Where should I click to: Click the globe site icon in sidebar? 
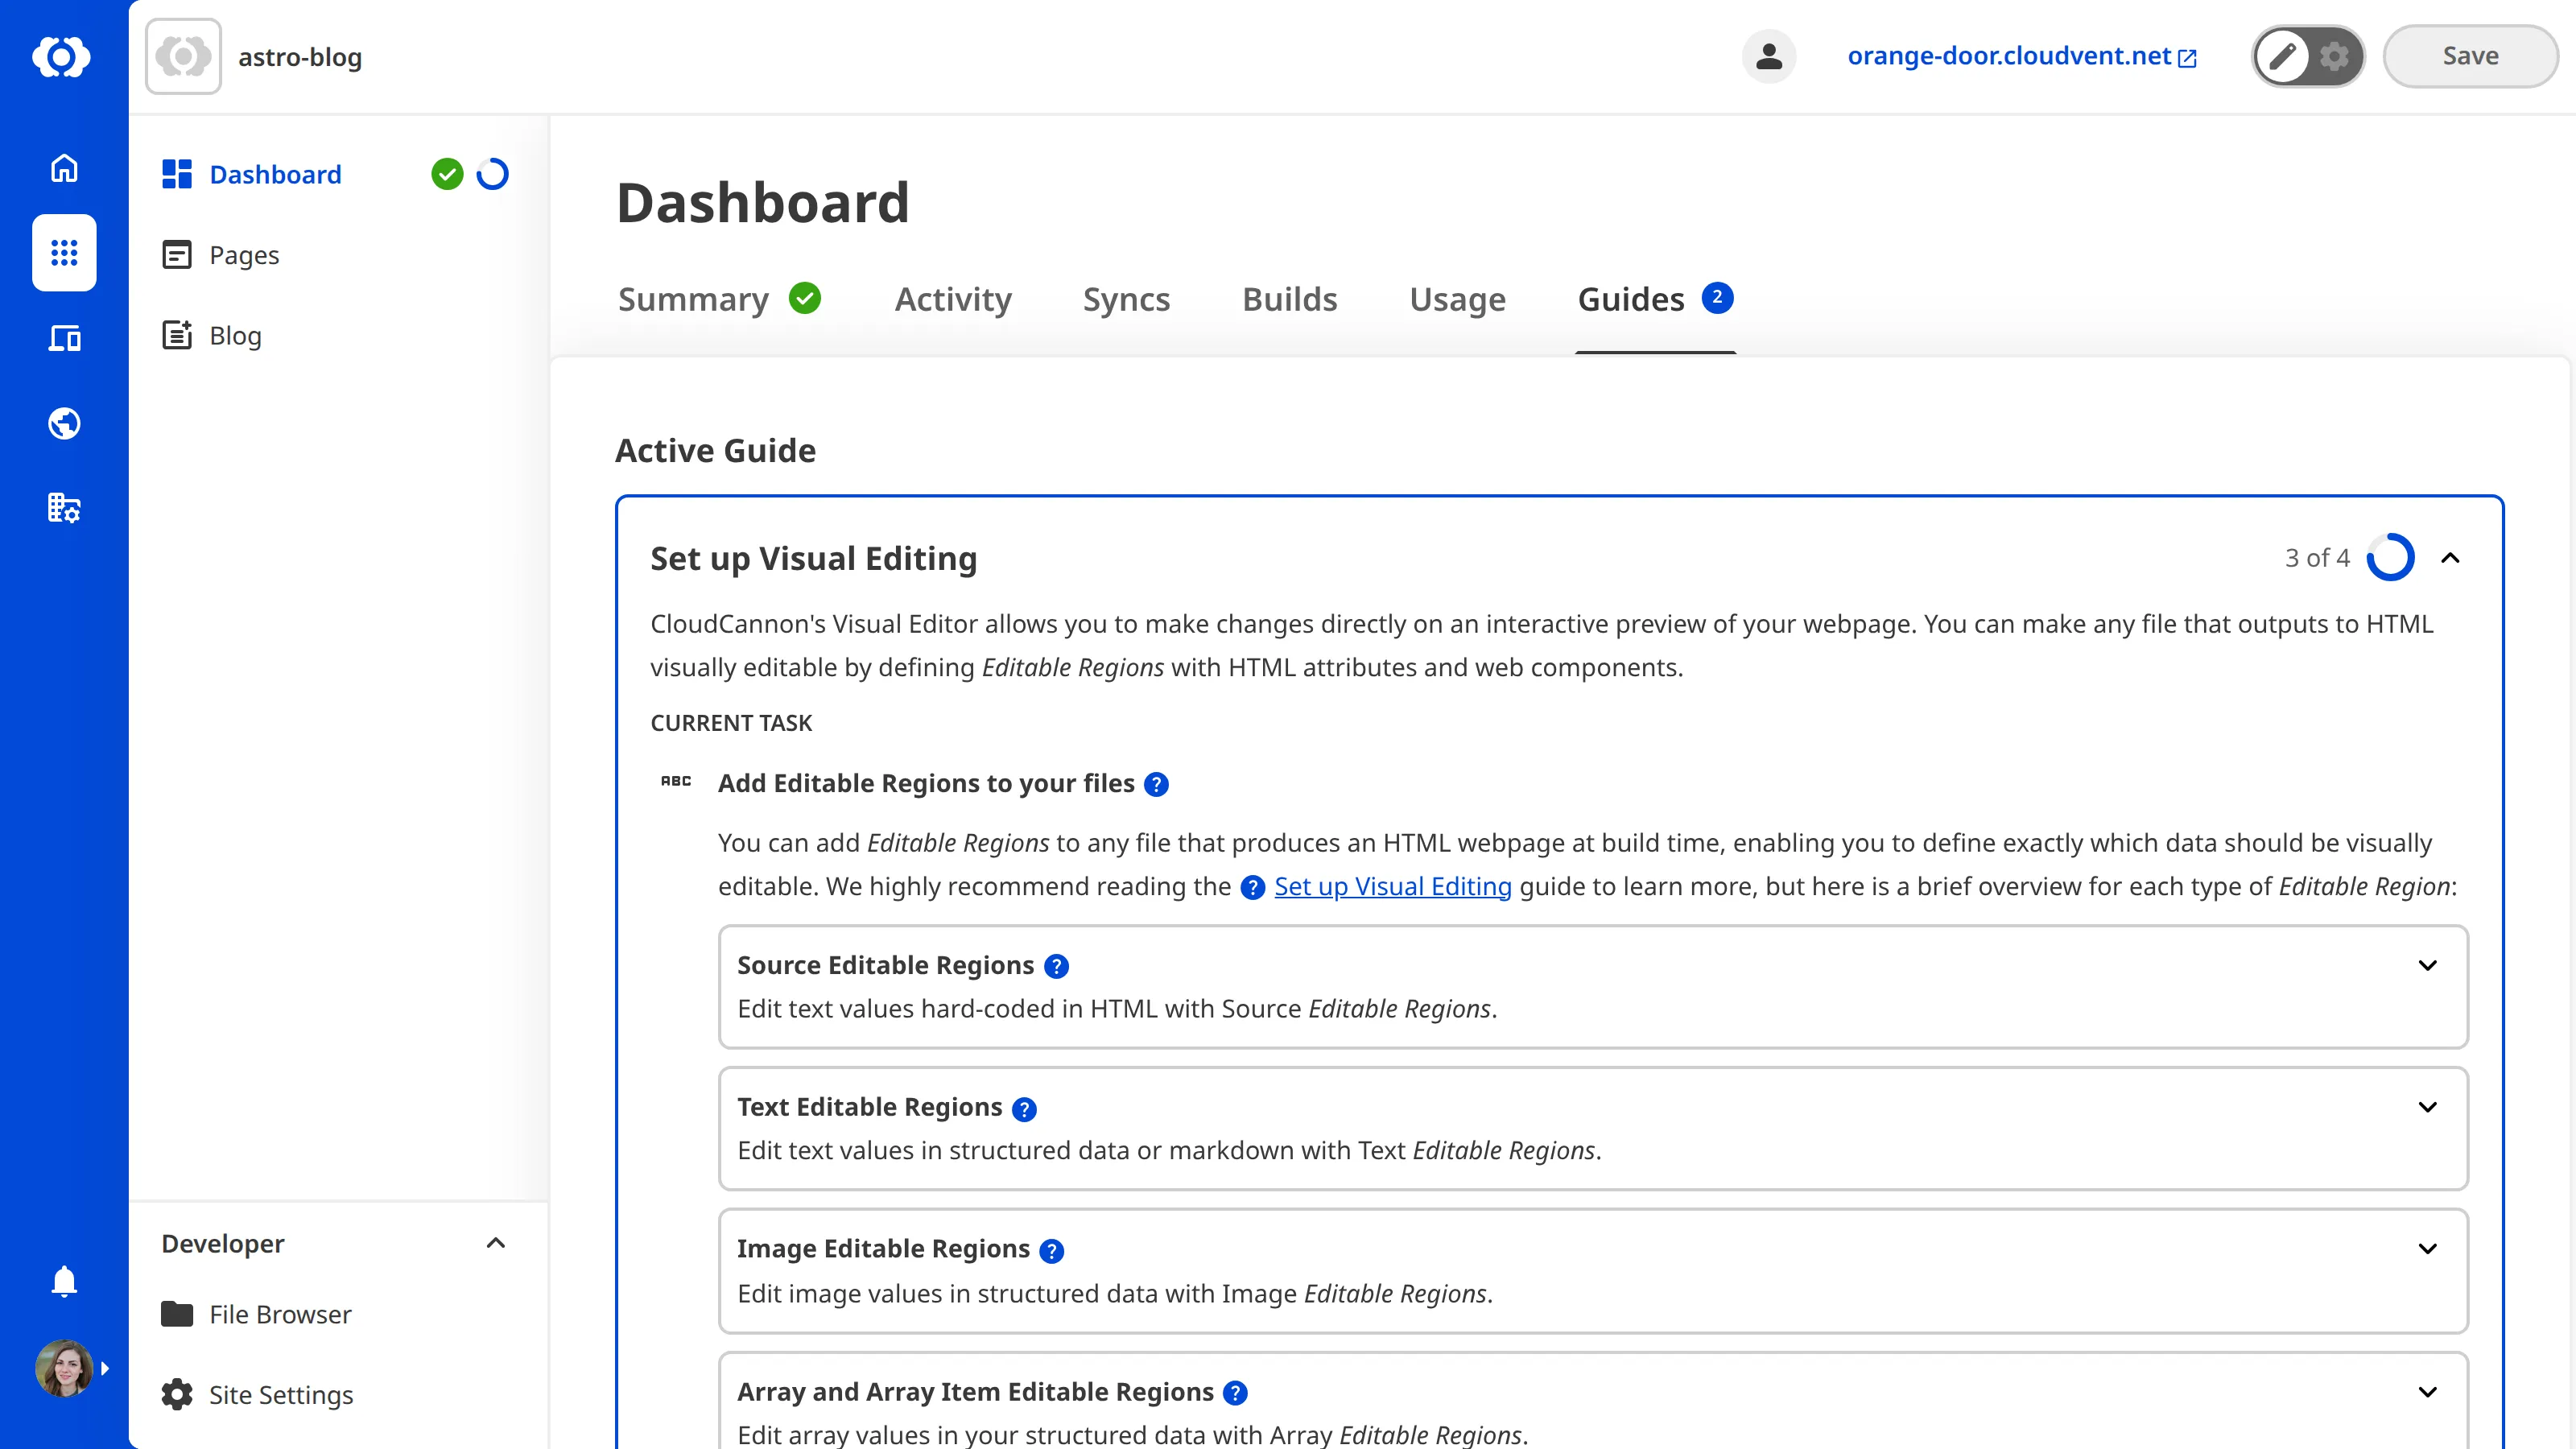63,423
